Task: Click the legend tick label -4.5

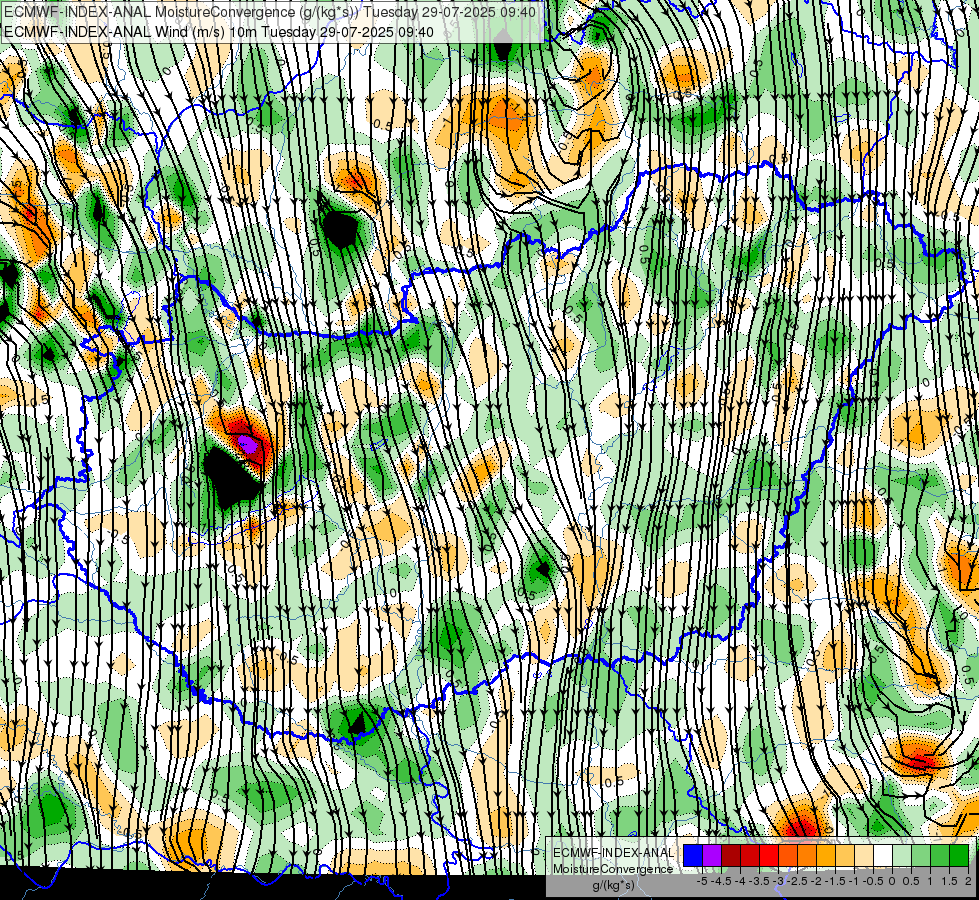Action: tap(721, 881)
